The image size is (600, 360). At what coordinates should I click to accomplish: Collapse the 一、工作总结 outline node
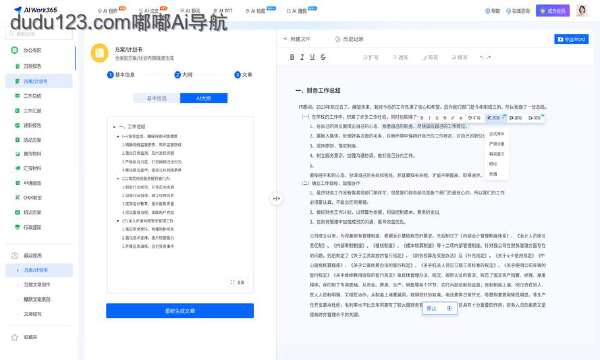[x=114, y=127]
